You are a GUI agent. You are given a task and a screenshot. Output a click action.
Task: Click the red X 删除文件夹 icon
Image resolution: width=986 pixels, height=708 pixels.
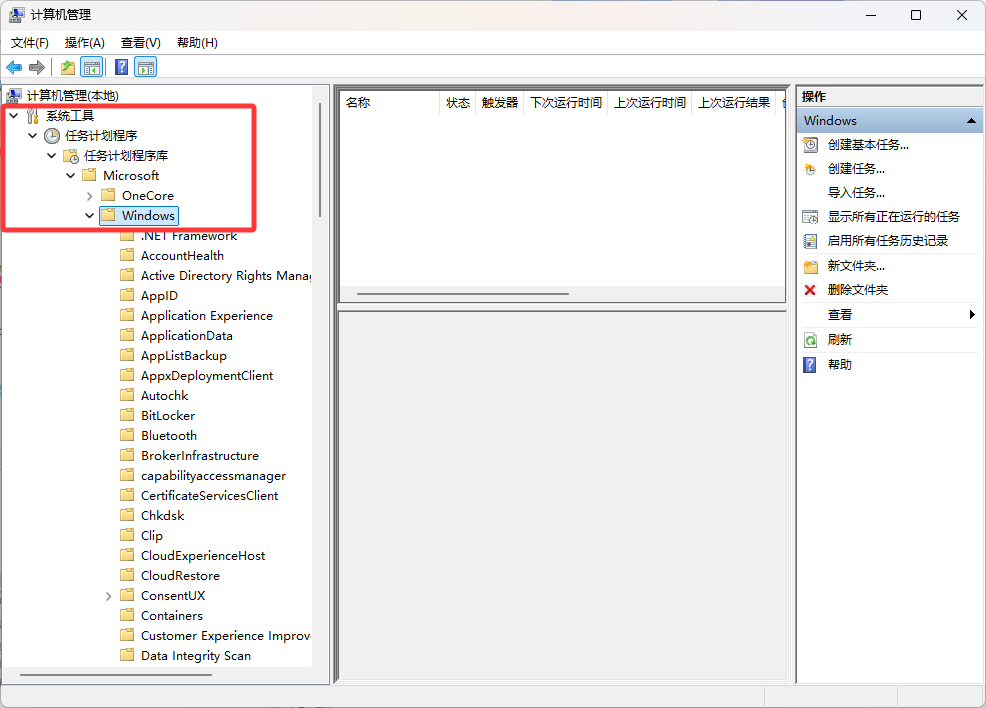[x=810, y=290]
